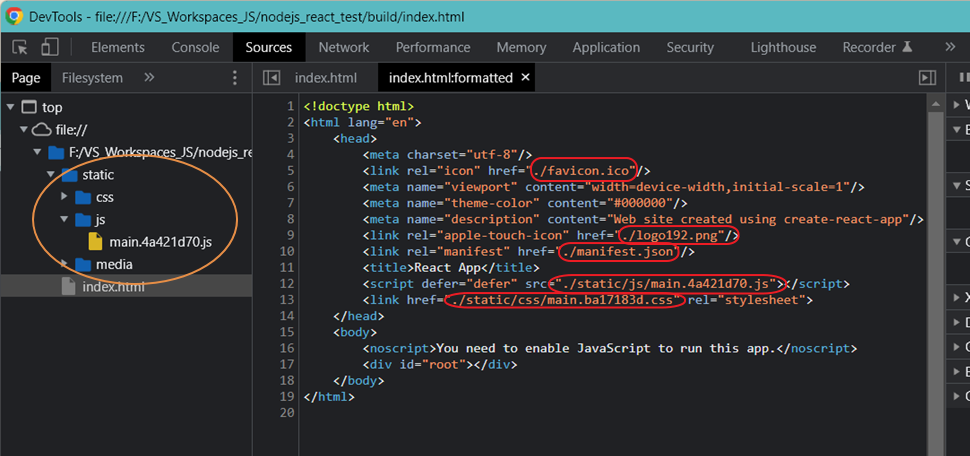Image resolution: width=970 pixels, height=456 pixels.
Task: Select the css folder
Action: [x=105, y=197]
